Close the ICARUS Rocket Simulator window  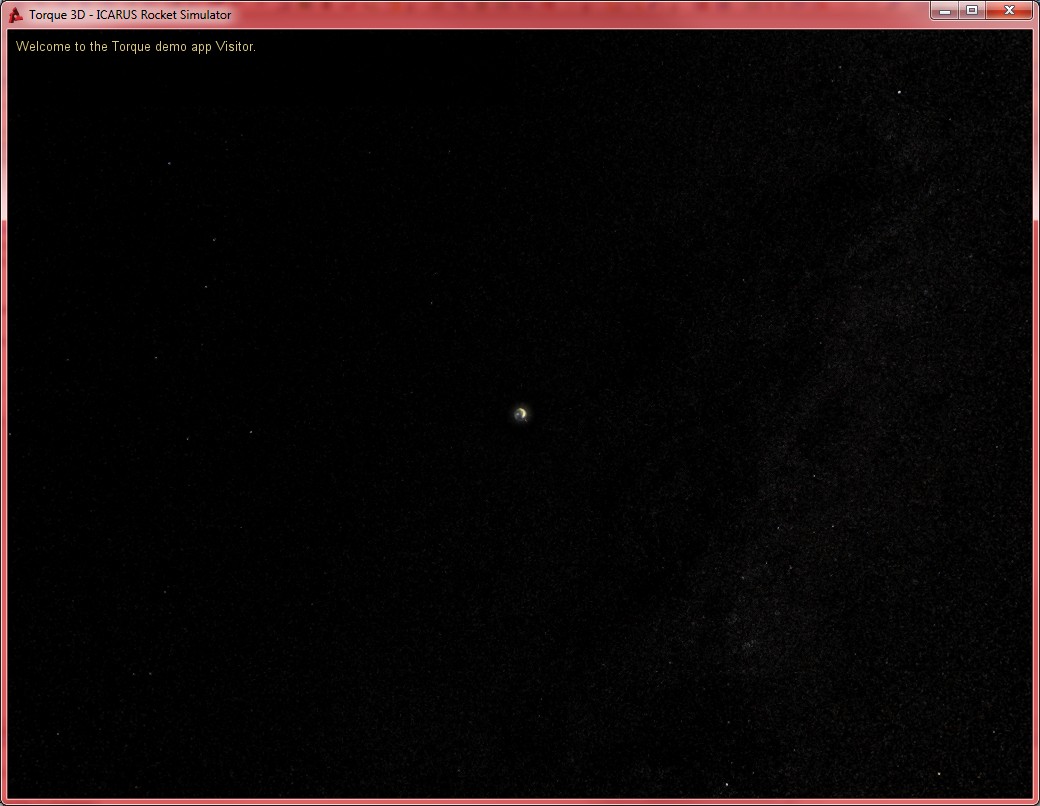pyautogui.click(x=1009, y=11)
